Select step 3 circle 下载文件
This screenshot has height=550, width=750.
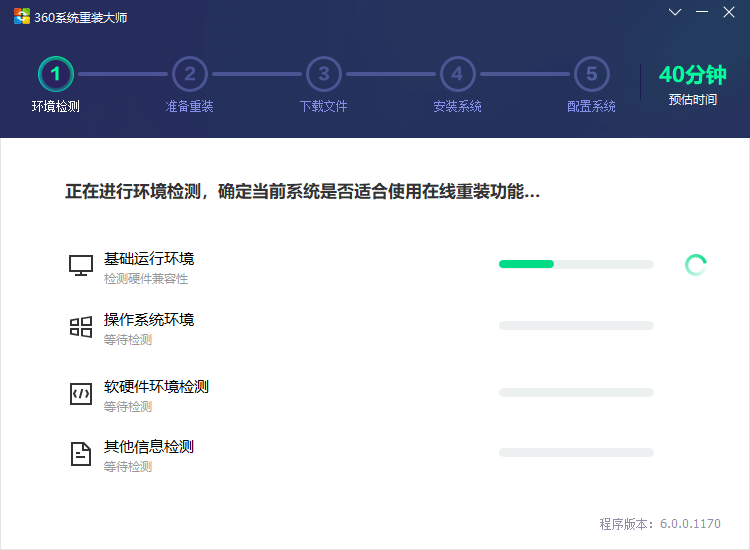[x=324, y=74]
